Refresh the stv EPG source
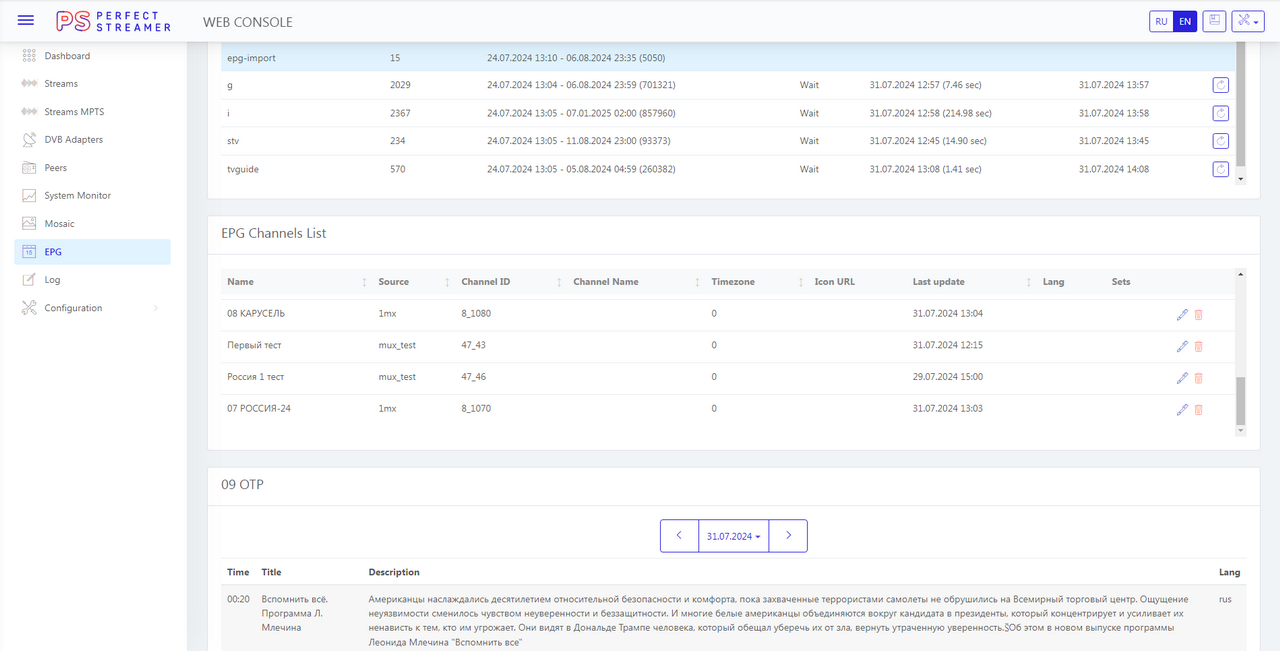Screen dimensions: 1280x651 [x=1220, y=141]
